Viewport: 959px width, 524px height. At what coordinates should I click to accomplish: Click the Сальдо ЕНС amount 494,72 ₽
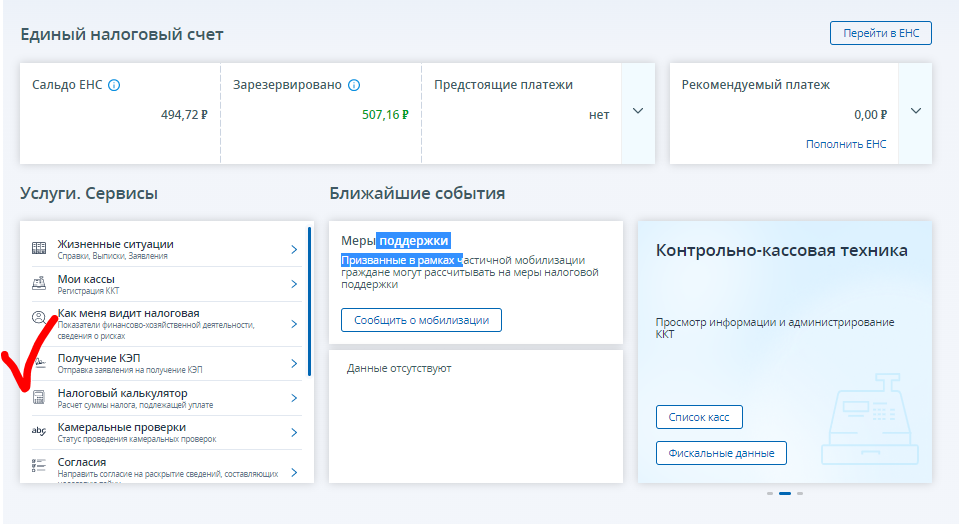point(184,115)
